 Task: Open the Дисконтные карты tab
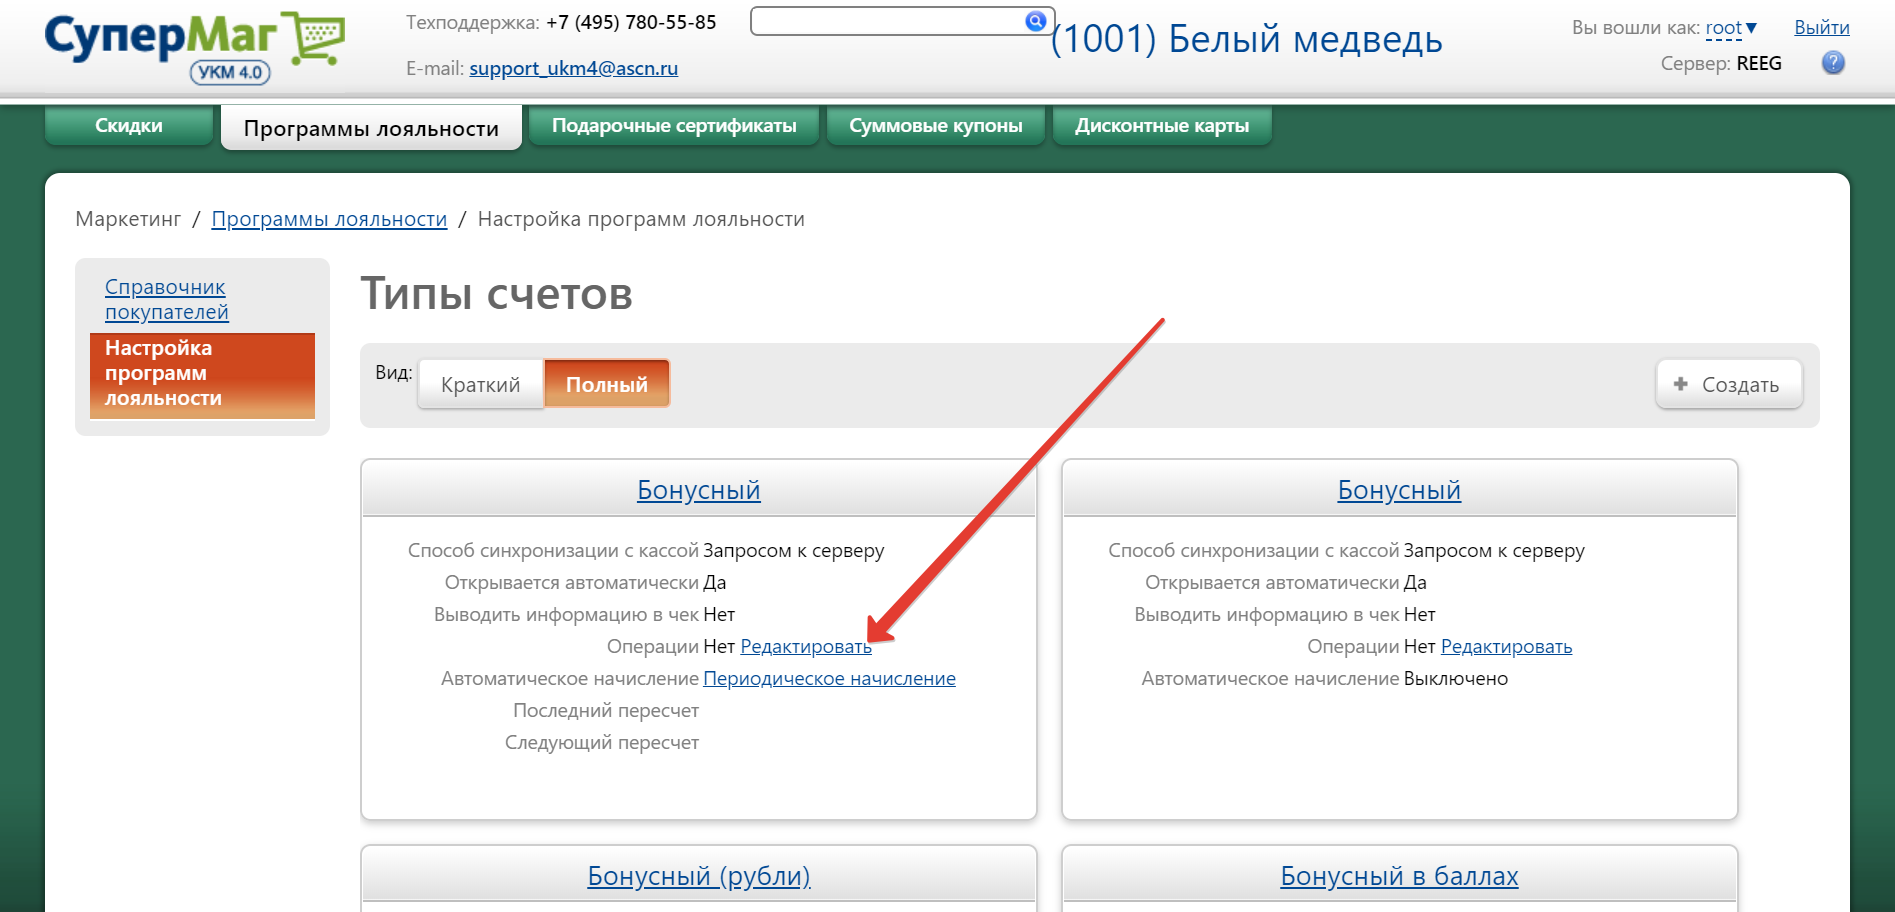1162,126
